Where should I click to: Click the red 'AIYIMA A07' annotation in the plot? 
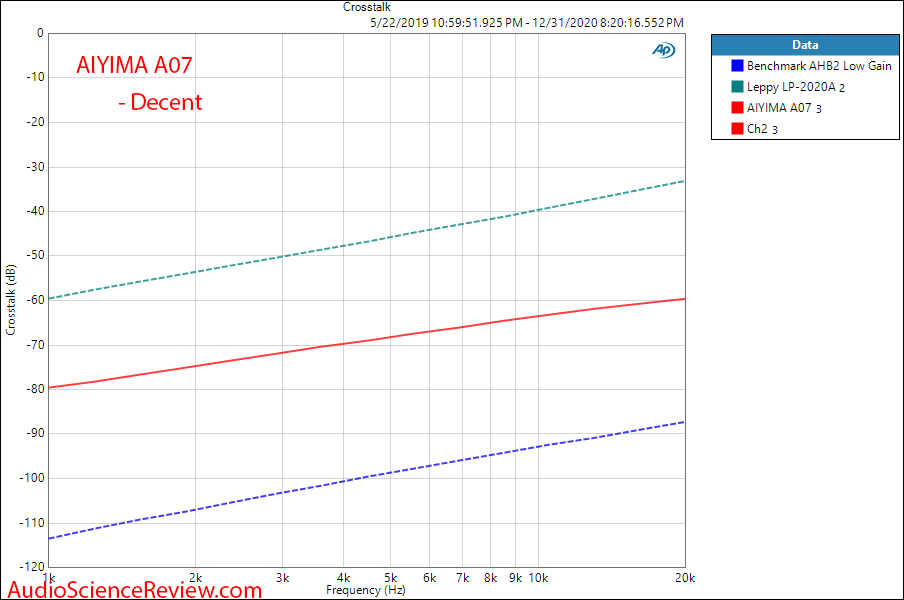pos(134,65)
